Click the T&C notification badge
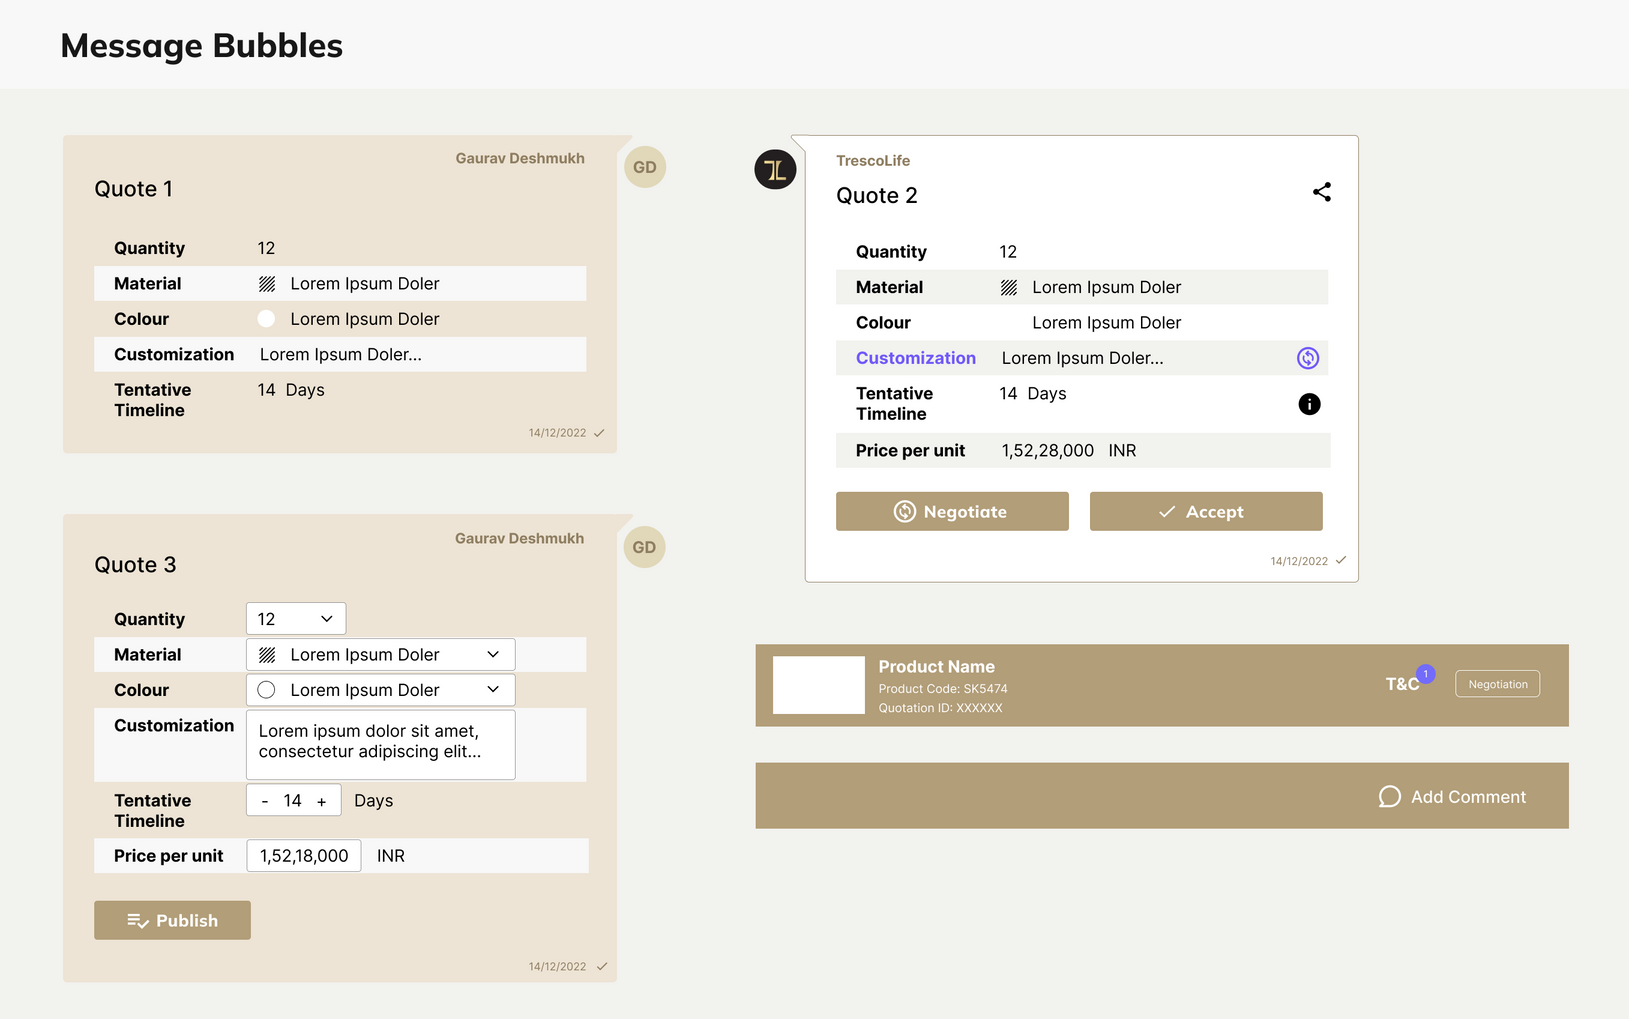The height and width of the screenshot is (1019, 1629). click(1425, 674)
